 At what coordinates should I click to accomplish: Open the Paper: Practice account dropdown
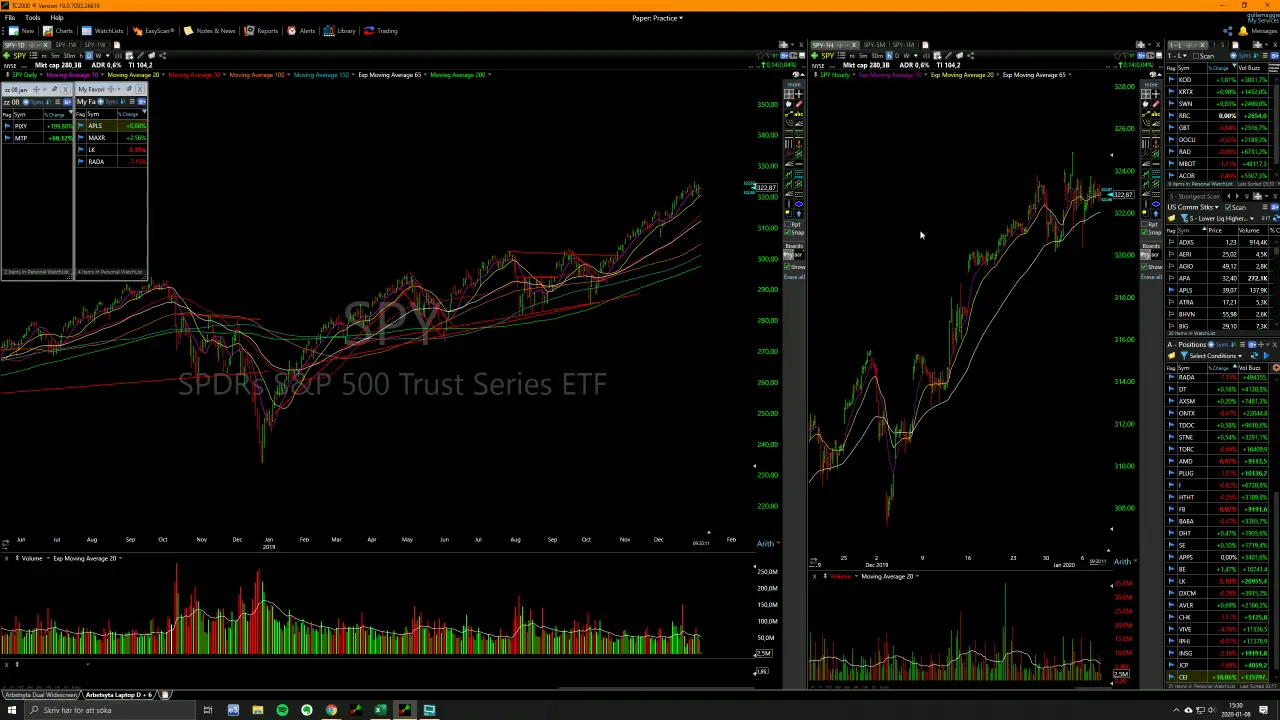tap(657, 18)
